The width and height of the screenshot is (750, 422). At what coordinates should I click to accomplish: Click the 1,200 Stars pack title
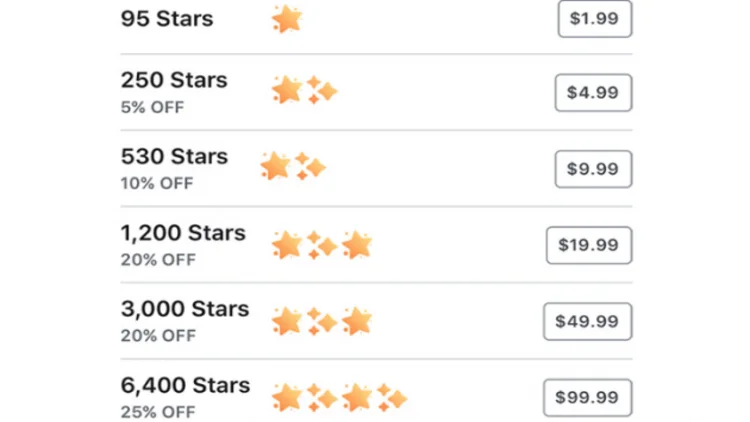click(x=183, y=233)
